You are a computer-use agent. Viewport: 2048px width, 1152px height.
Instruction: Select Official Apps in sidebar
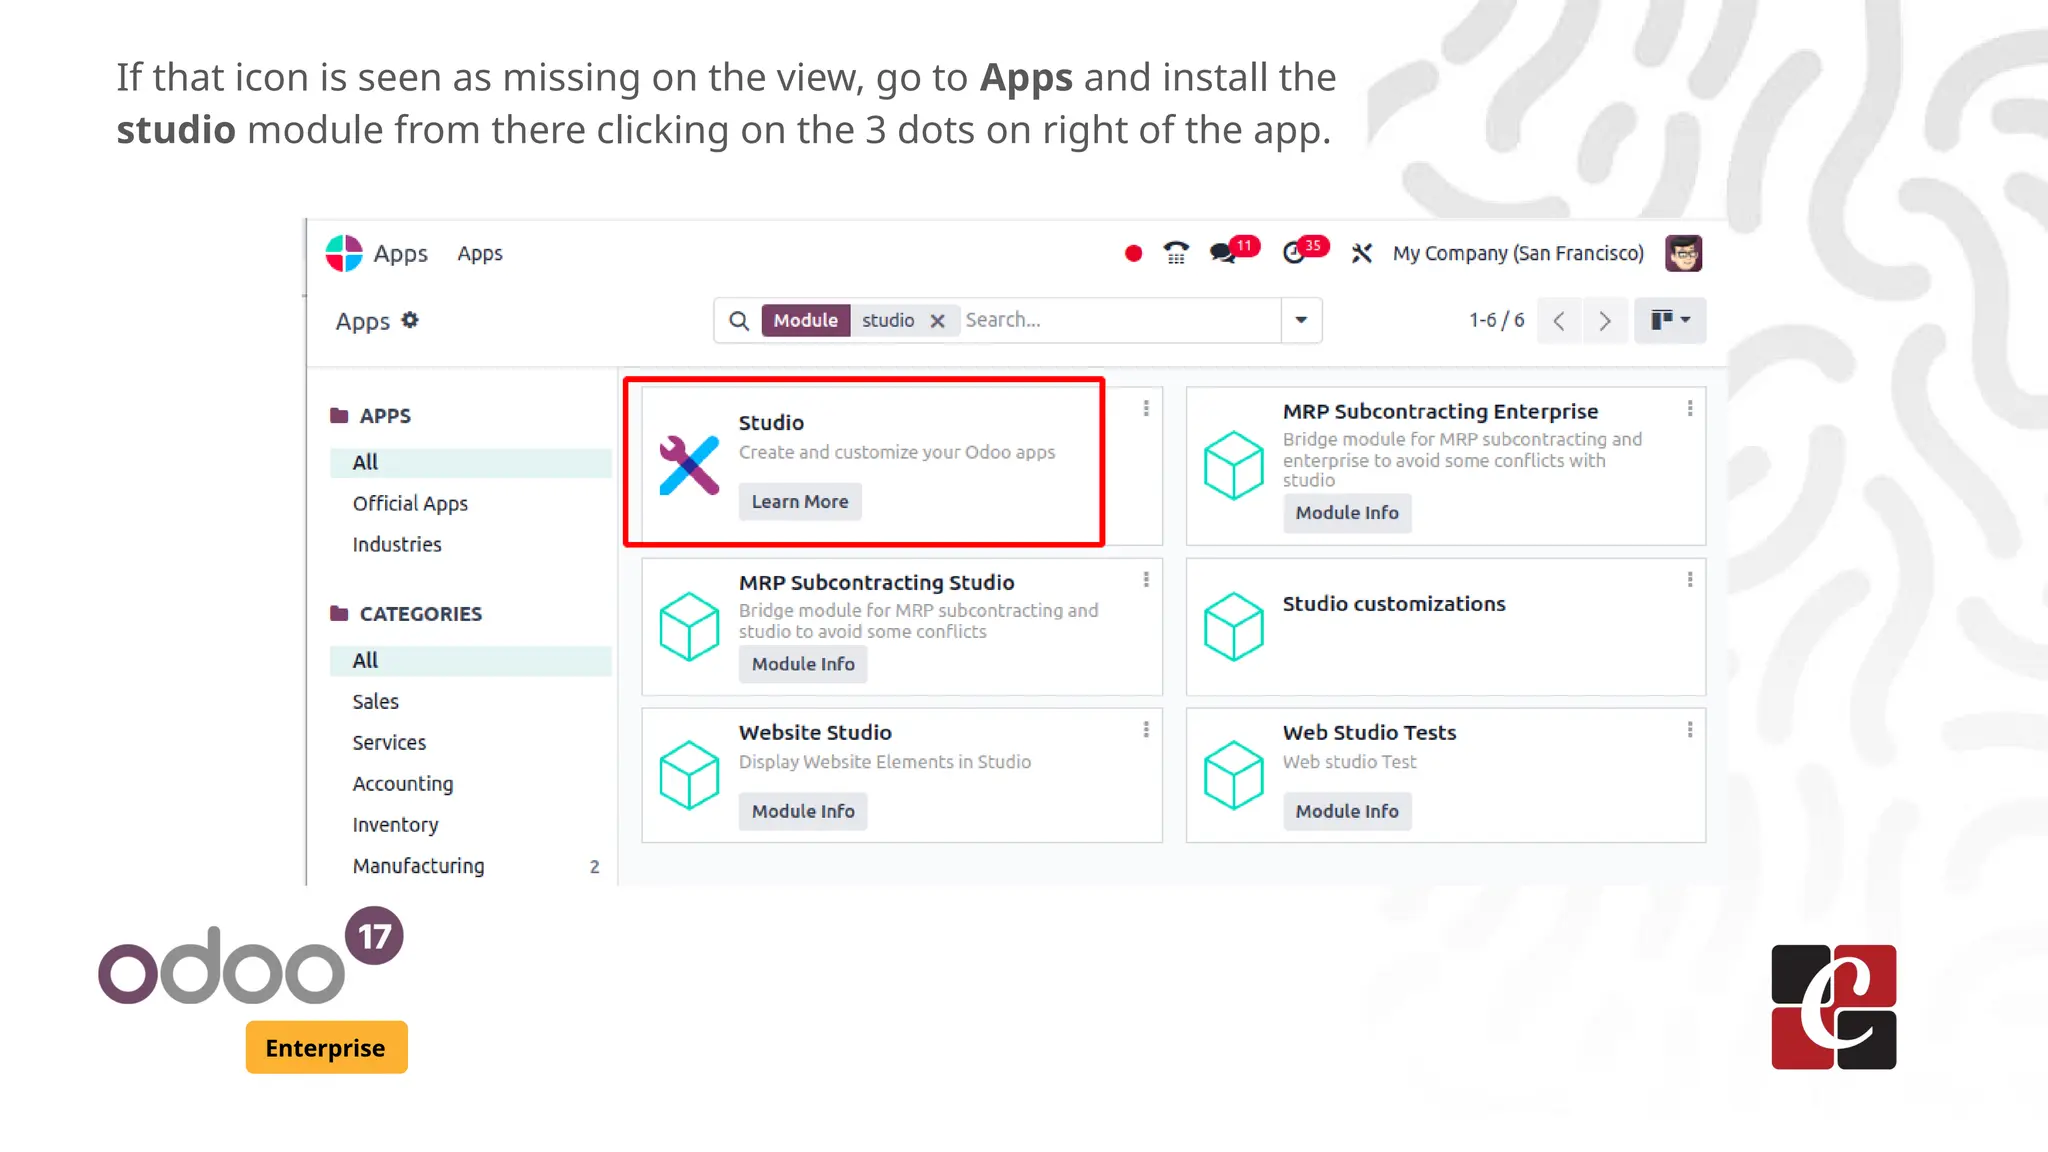(410, 504)
